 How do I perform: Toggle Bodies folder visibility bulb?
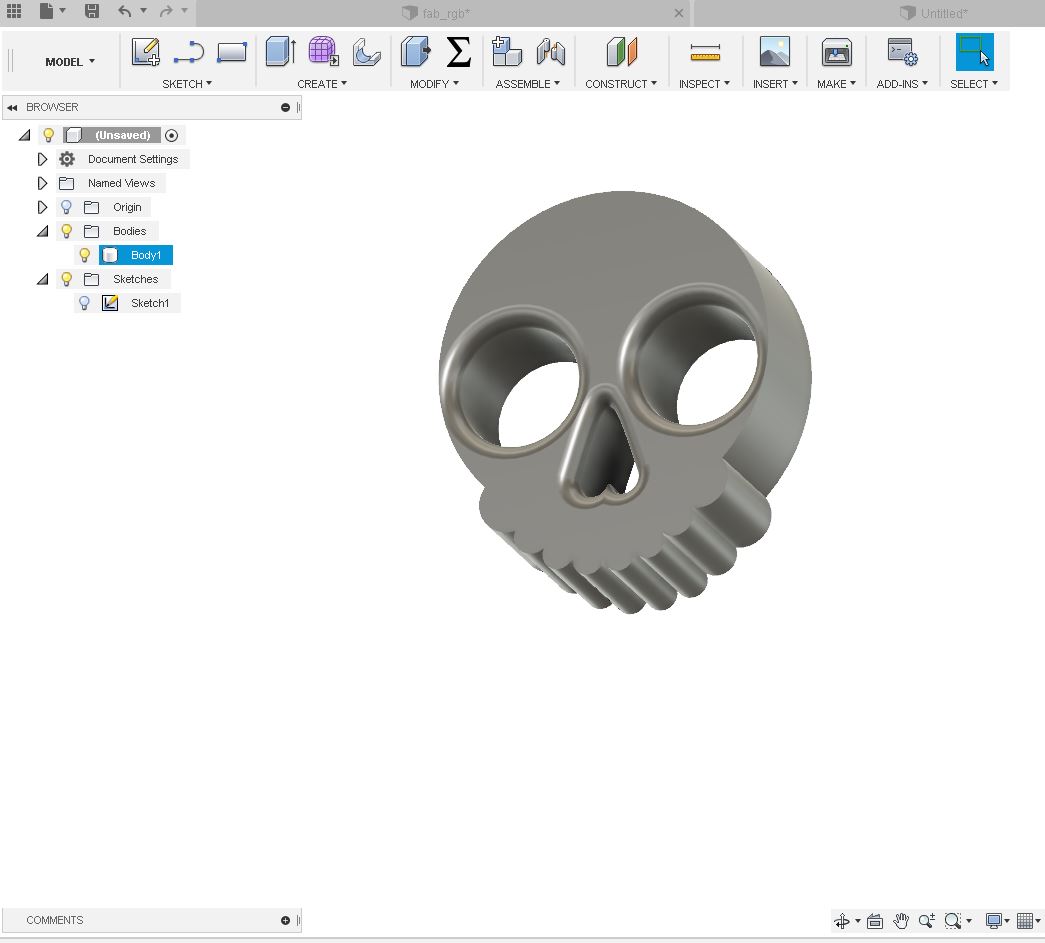tap(67, 231)
